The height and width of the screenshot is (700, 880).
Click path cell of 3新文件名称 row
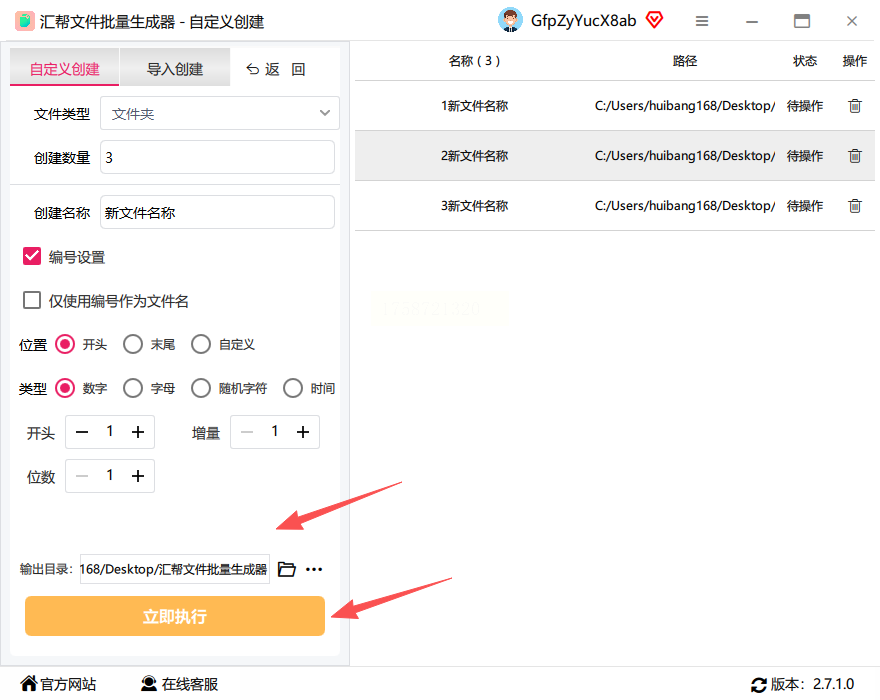tap(685, 205)
